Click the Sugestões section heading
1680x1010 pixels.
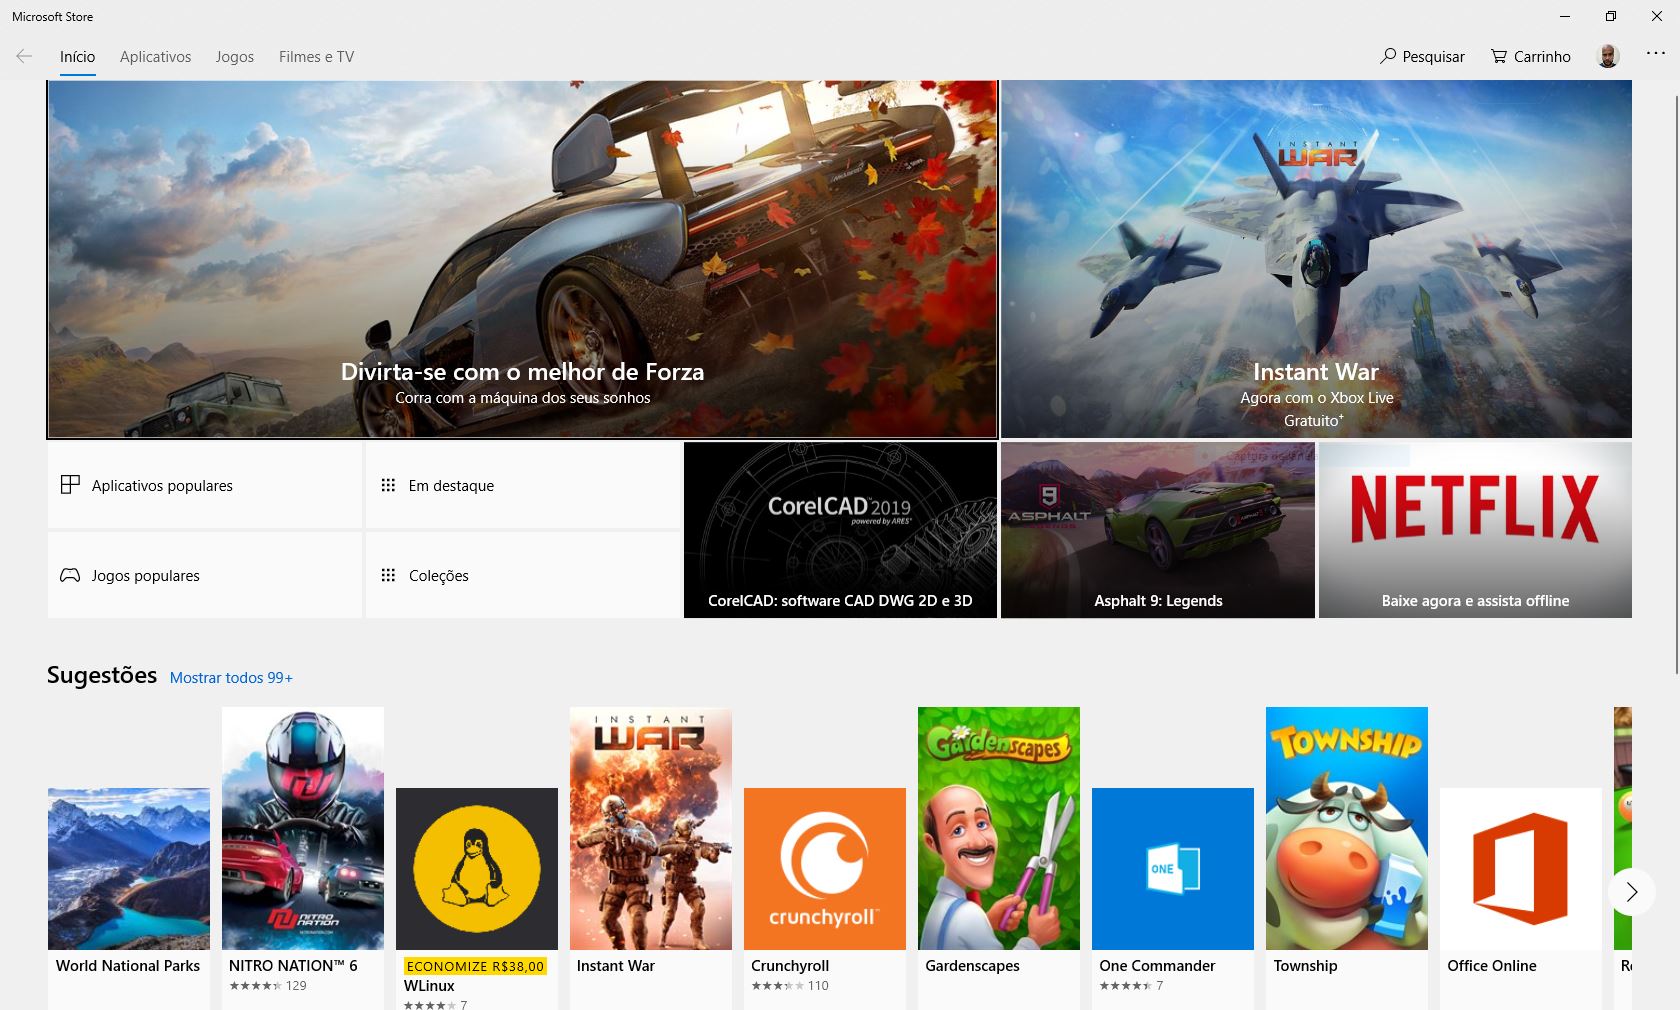pos(102,675)
